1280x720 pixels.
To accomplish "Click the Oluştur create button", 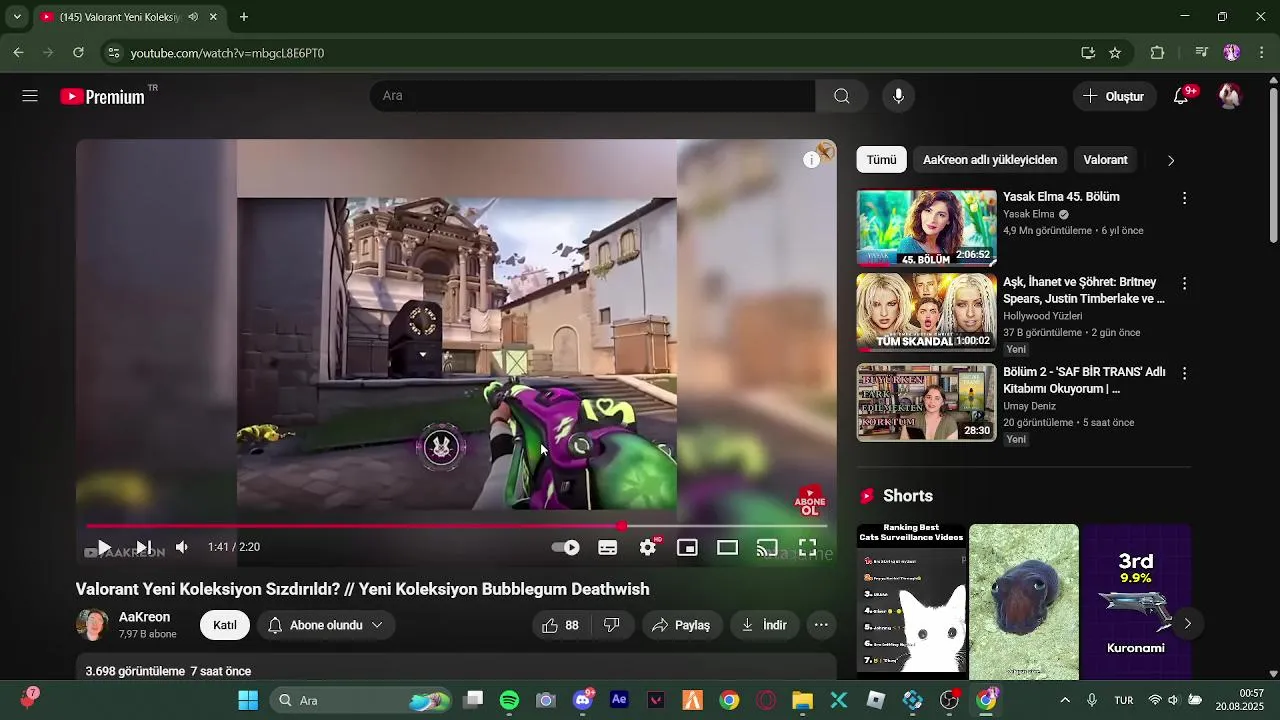I will tap(1115, 96).
